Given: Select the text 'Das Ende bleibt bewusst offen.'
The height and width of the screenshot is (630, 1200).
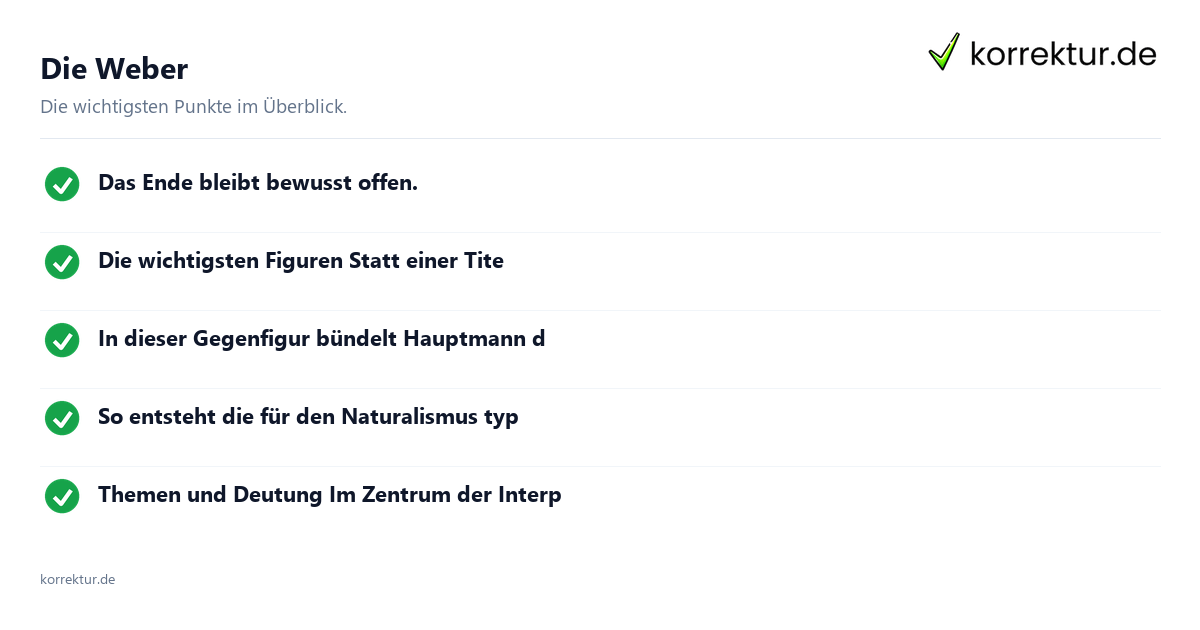Looking at the screenshot, I should 258,183.
